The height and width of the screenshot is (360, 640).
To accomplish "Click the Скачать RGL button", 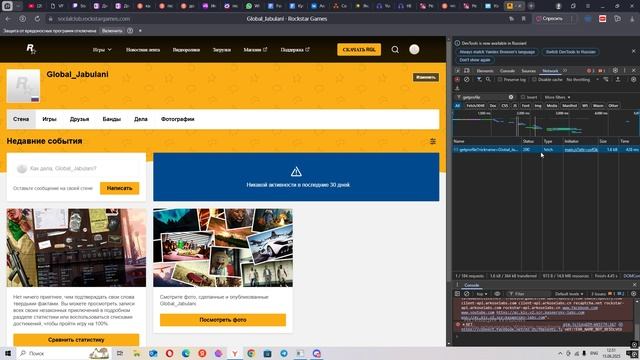I will (359, 49).
